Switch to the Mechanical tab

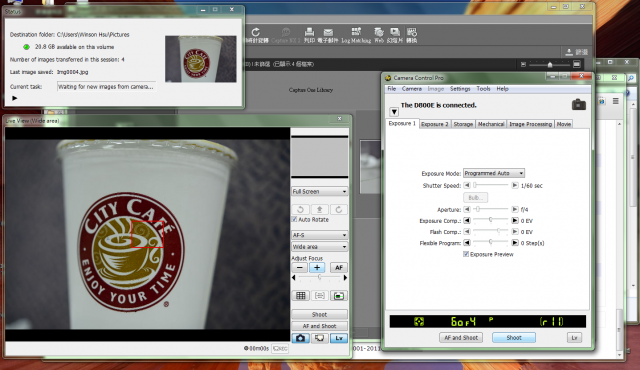[491, 124]
